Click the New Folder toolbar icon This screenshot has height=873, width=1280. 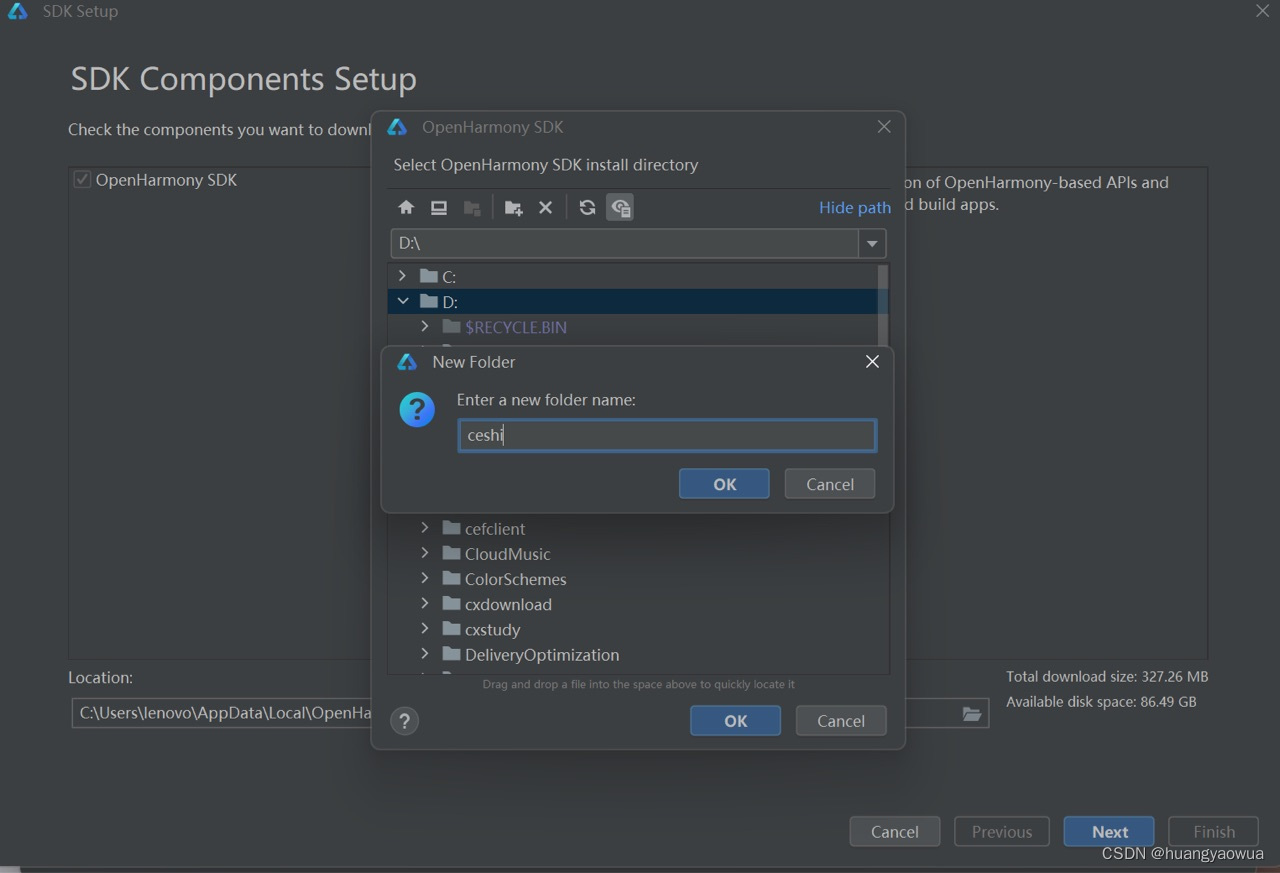(x=513, y=208)
